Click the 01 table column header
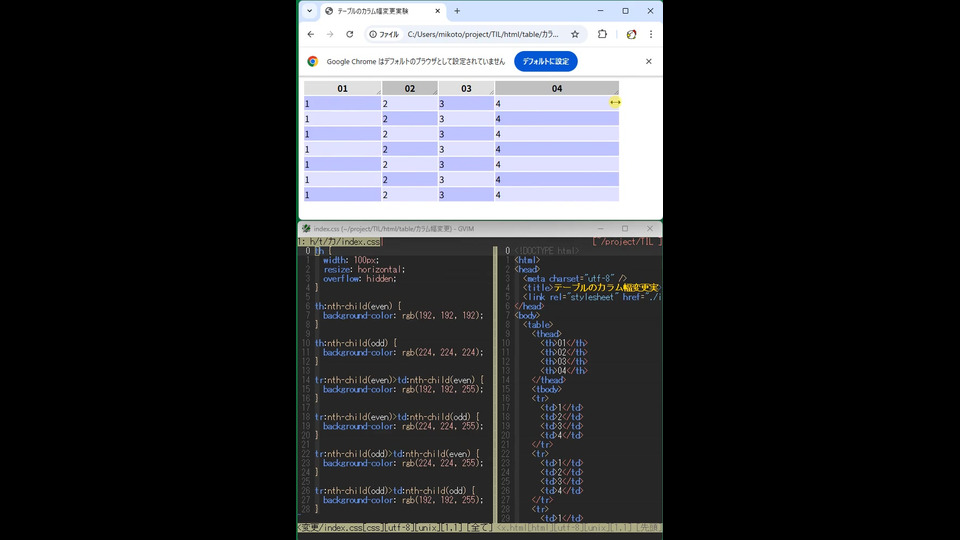The image size is (960, 540). (x=342, y=88)
